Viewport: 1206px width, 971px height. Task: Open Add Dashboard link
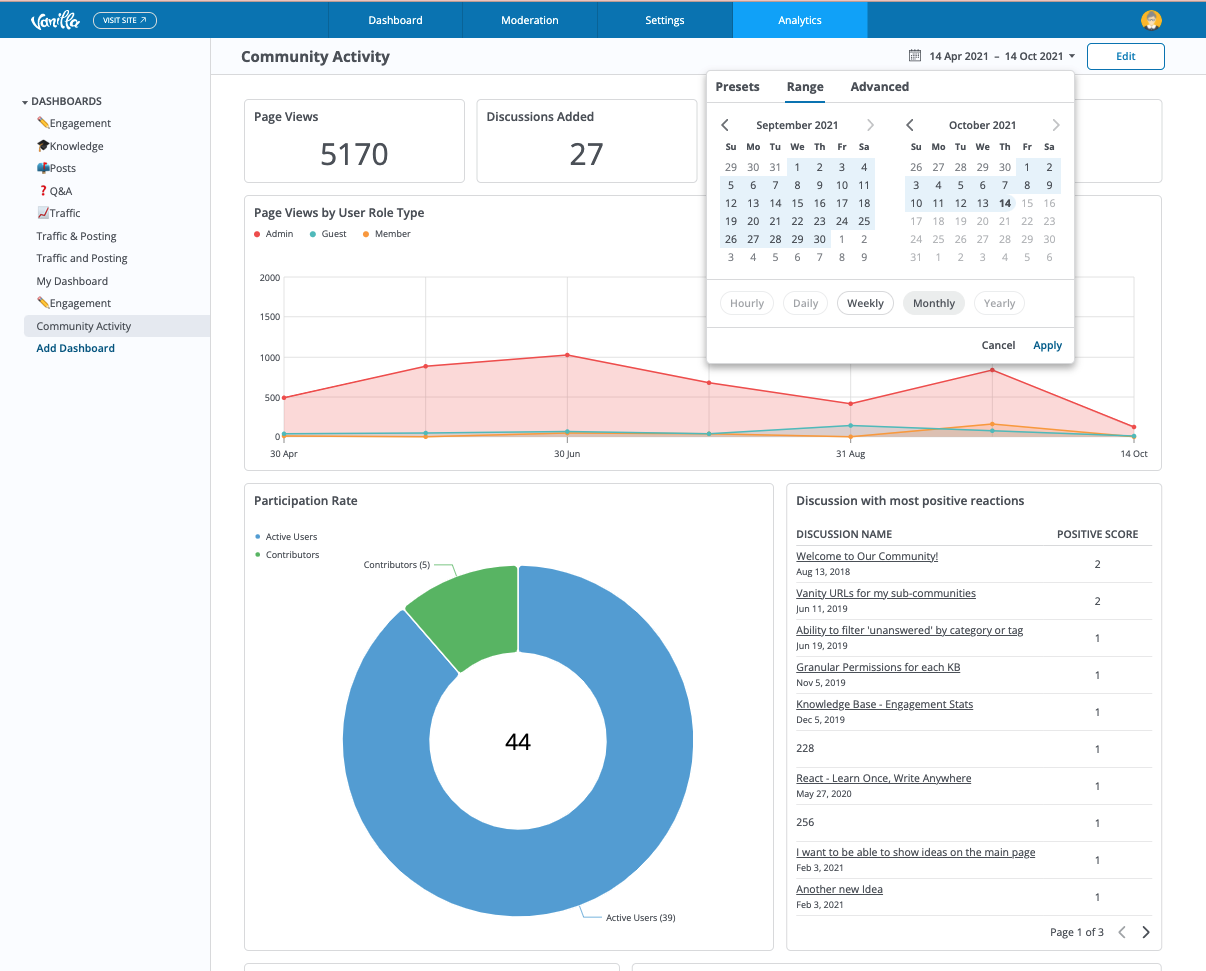76,348
